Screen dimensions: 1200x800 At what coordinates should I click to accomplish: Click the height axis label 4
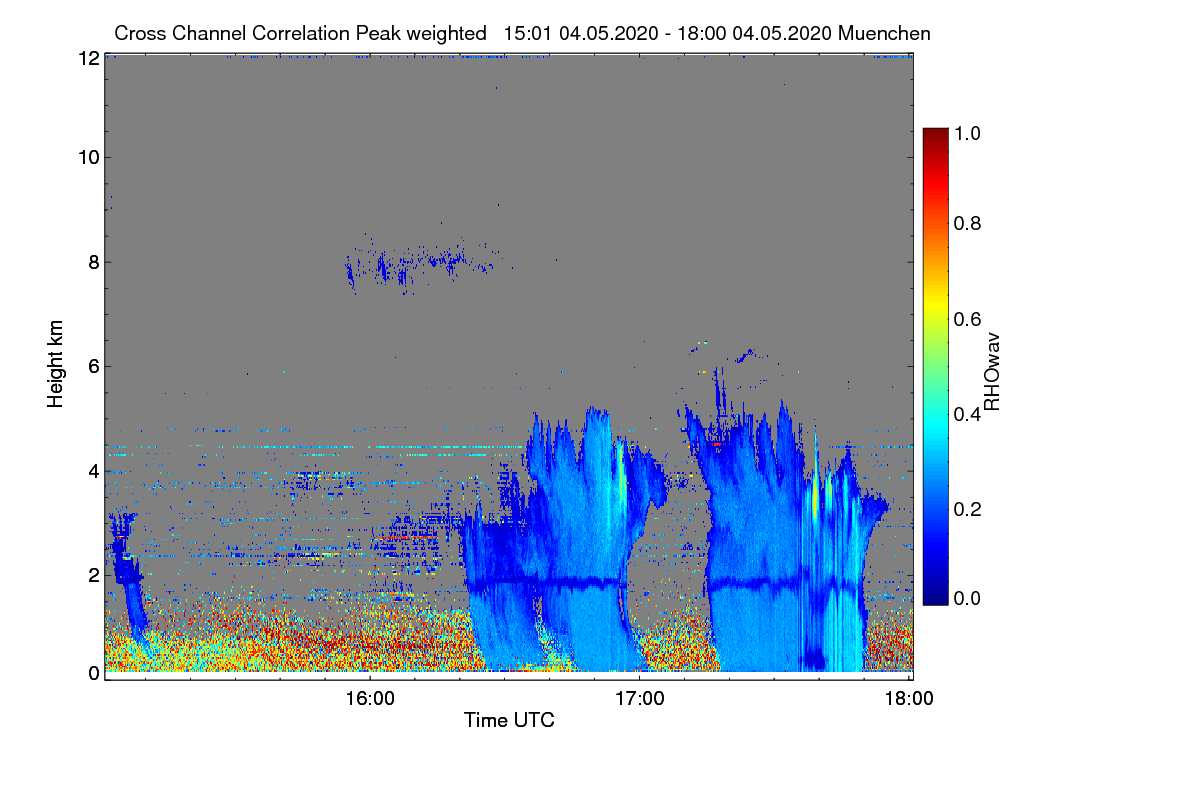pyautogui.click(x=93, y=470)
